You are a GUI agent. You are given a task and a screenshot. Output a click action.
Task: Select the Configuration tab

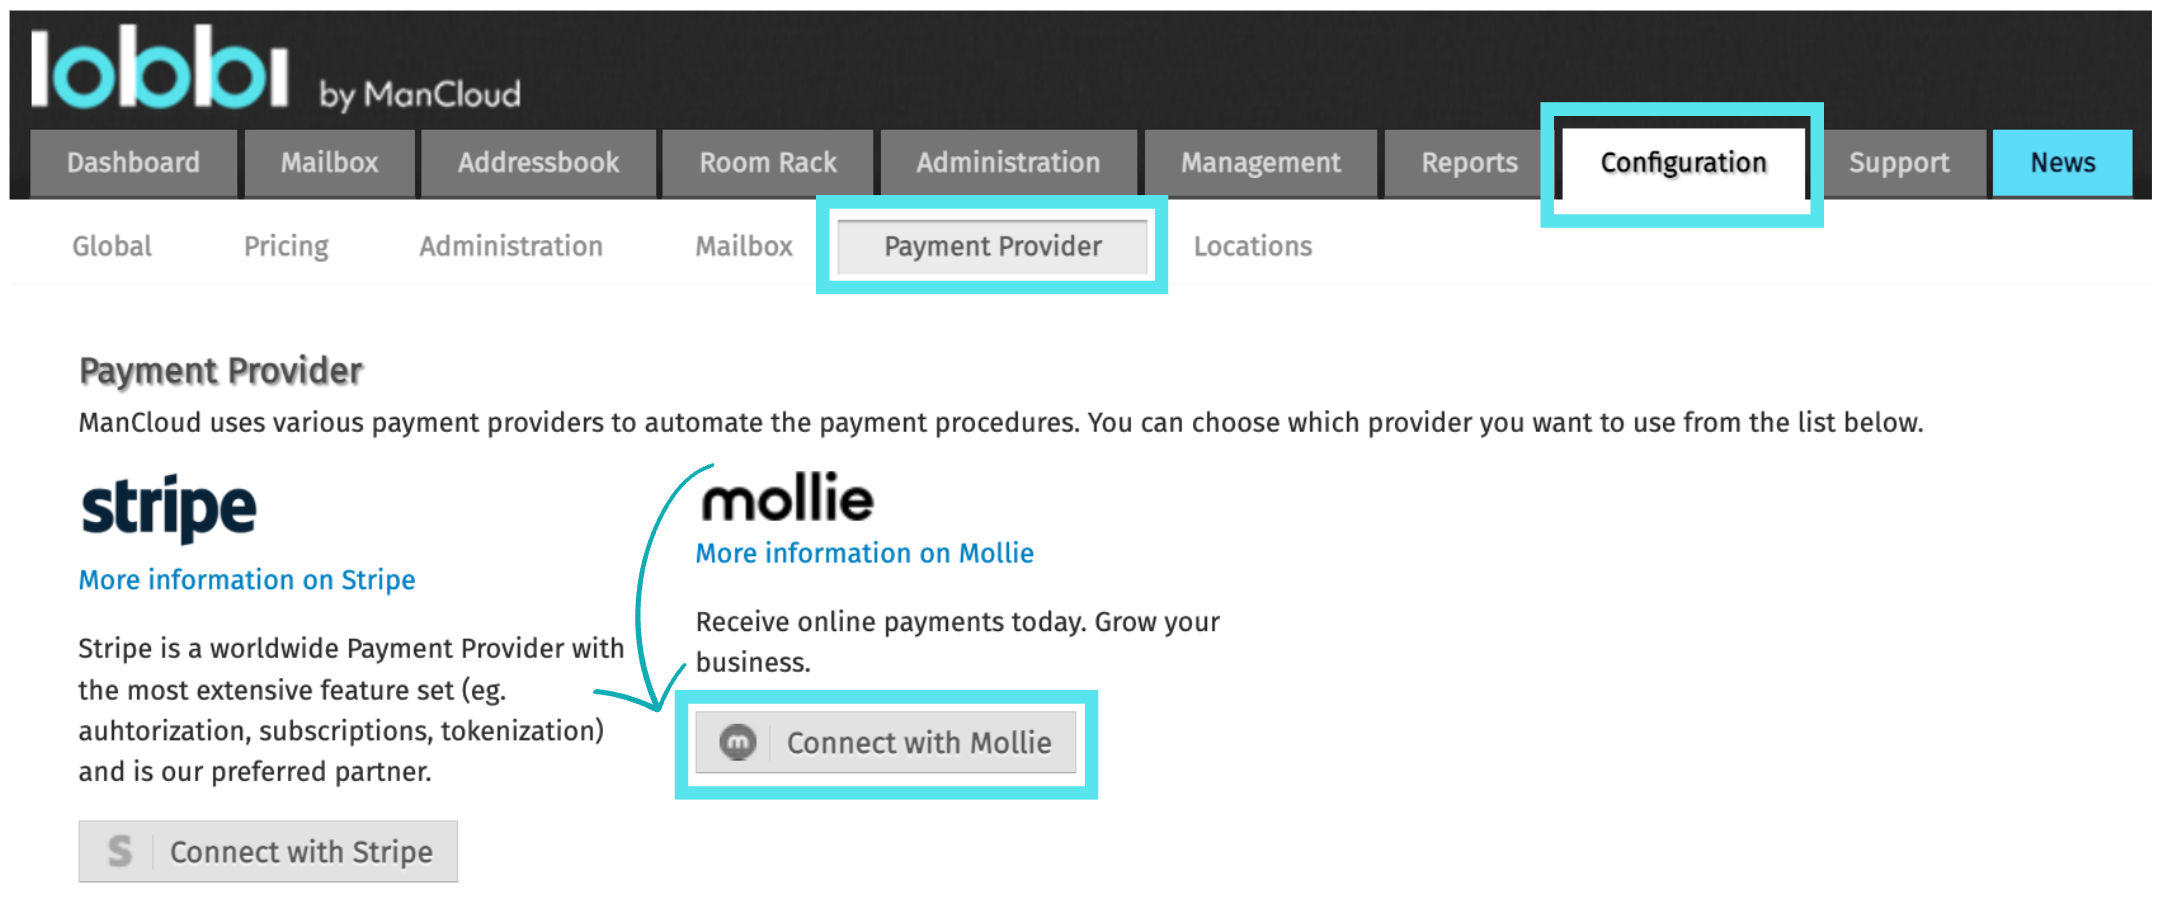[x=1683, y=163]
